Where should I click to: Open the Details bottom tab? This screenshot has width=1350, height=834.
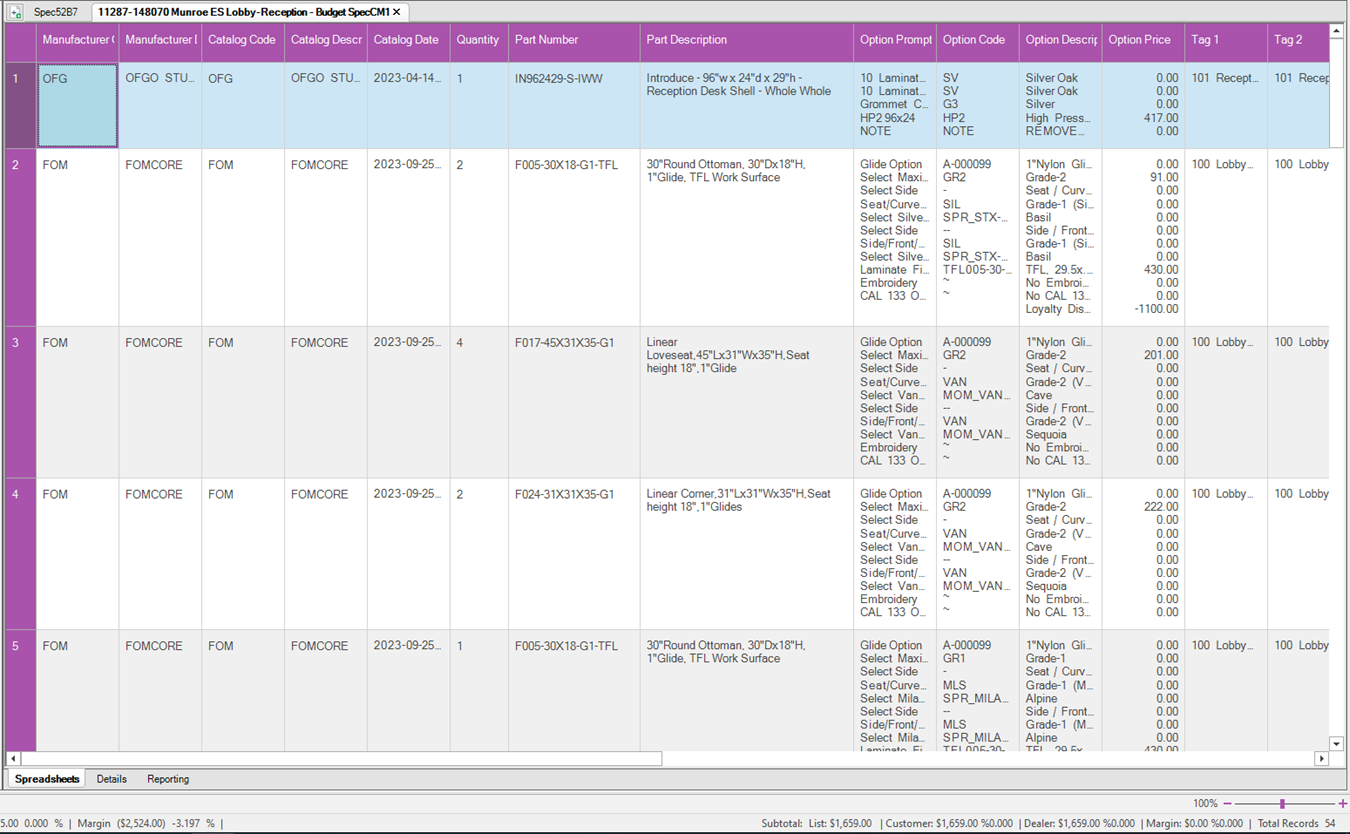(x=112, y=779)
